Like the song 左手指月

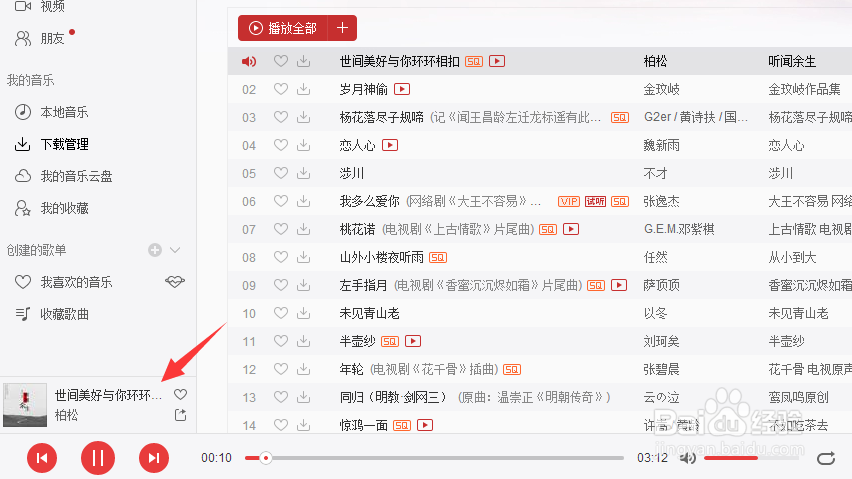[280, 285]
